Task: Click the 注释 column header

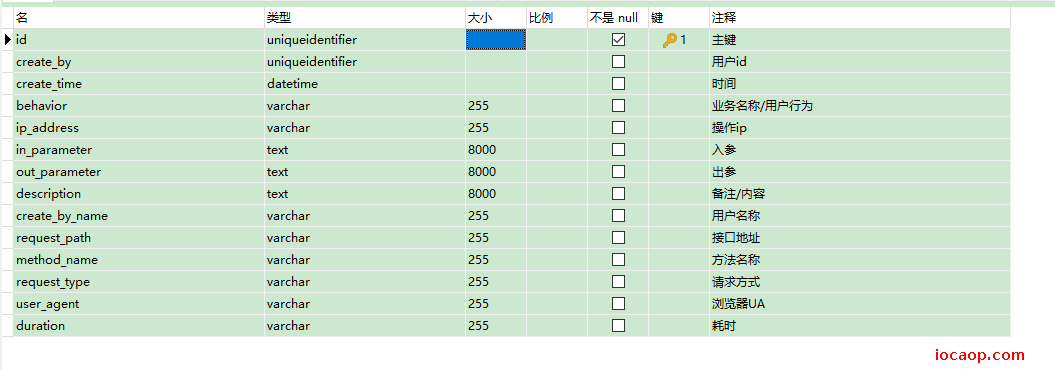Action: pos(860,18)
